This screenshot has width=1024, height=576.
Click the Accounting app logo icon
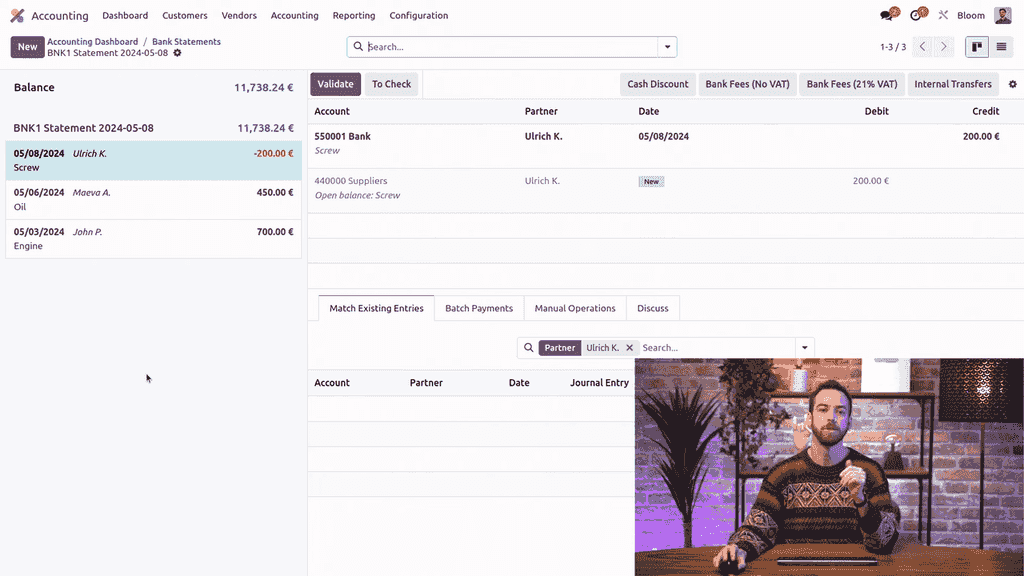click(17, 16)
